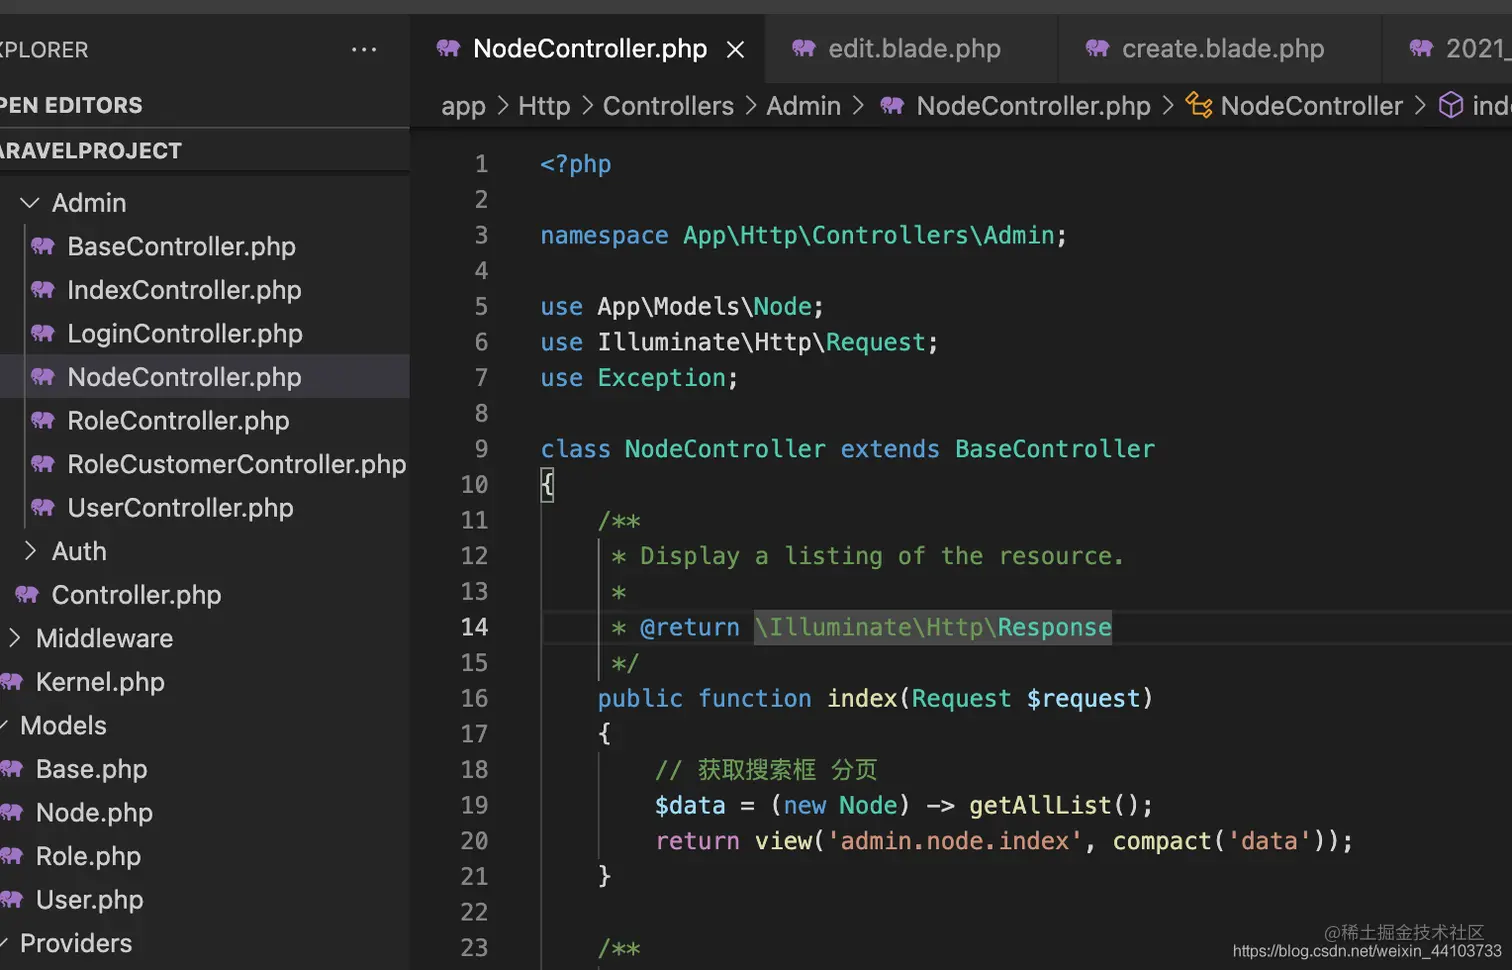1512x970 pixels.
Task: Click the namespace App\Http\Controllers\Admin line
Action: coord(803,236)
